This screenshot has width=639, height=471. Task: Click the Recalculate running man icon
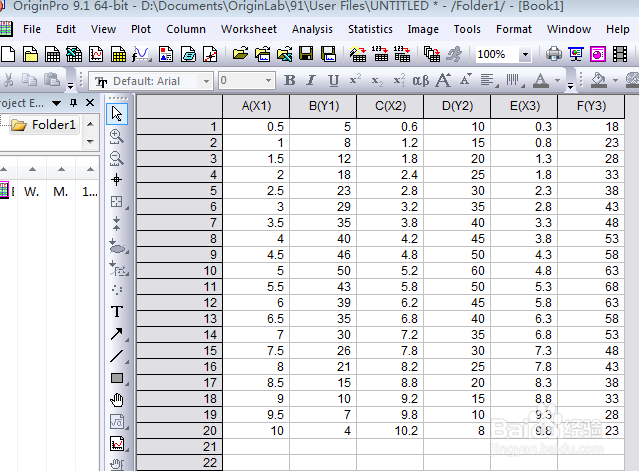[454, 54]
